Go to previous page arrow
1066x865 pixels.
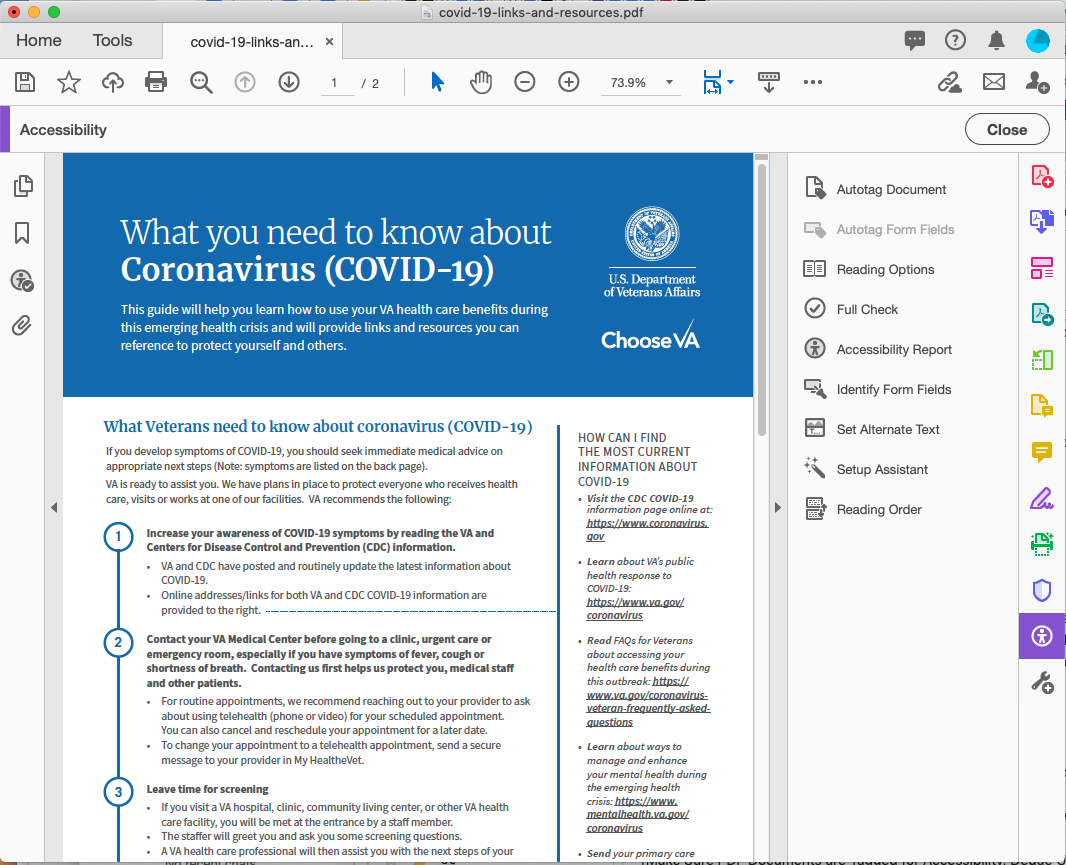pos(245,82)
